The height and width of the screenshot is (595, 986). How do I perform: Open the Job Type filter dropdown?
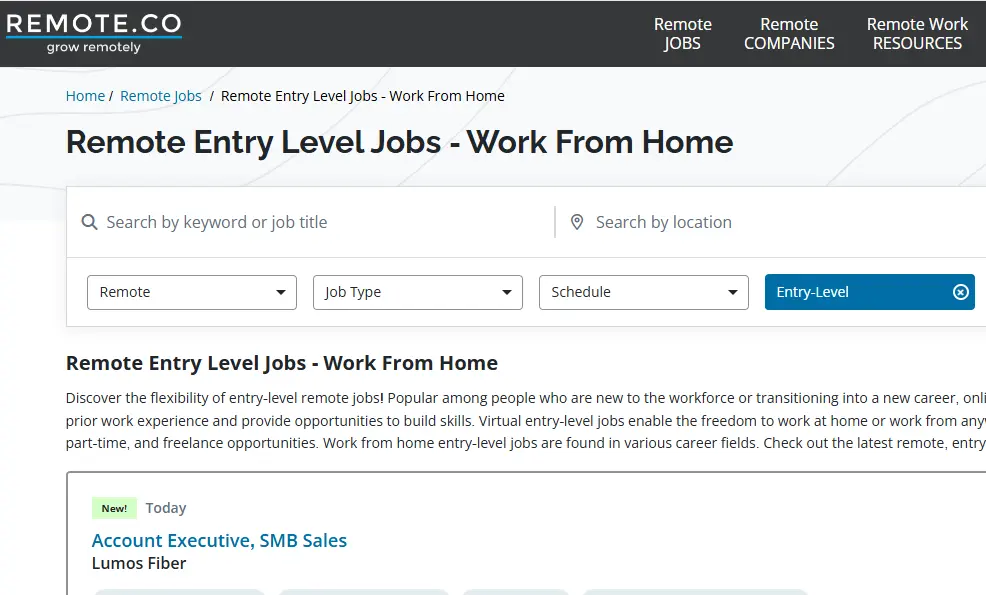[417, 292]
